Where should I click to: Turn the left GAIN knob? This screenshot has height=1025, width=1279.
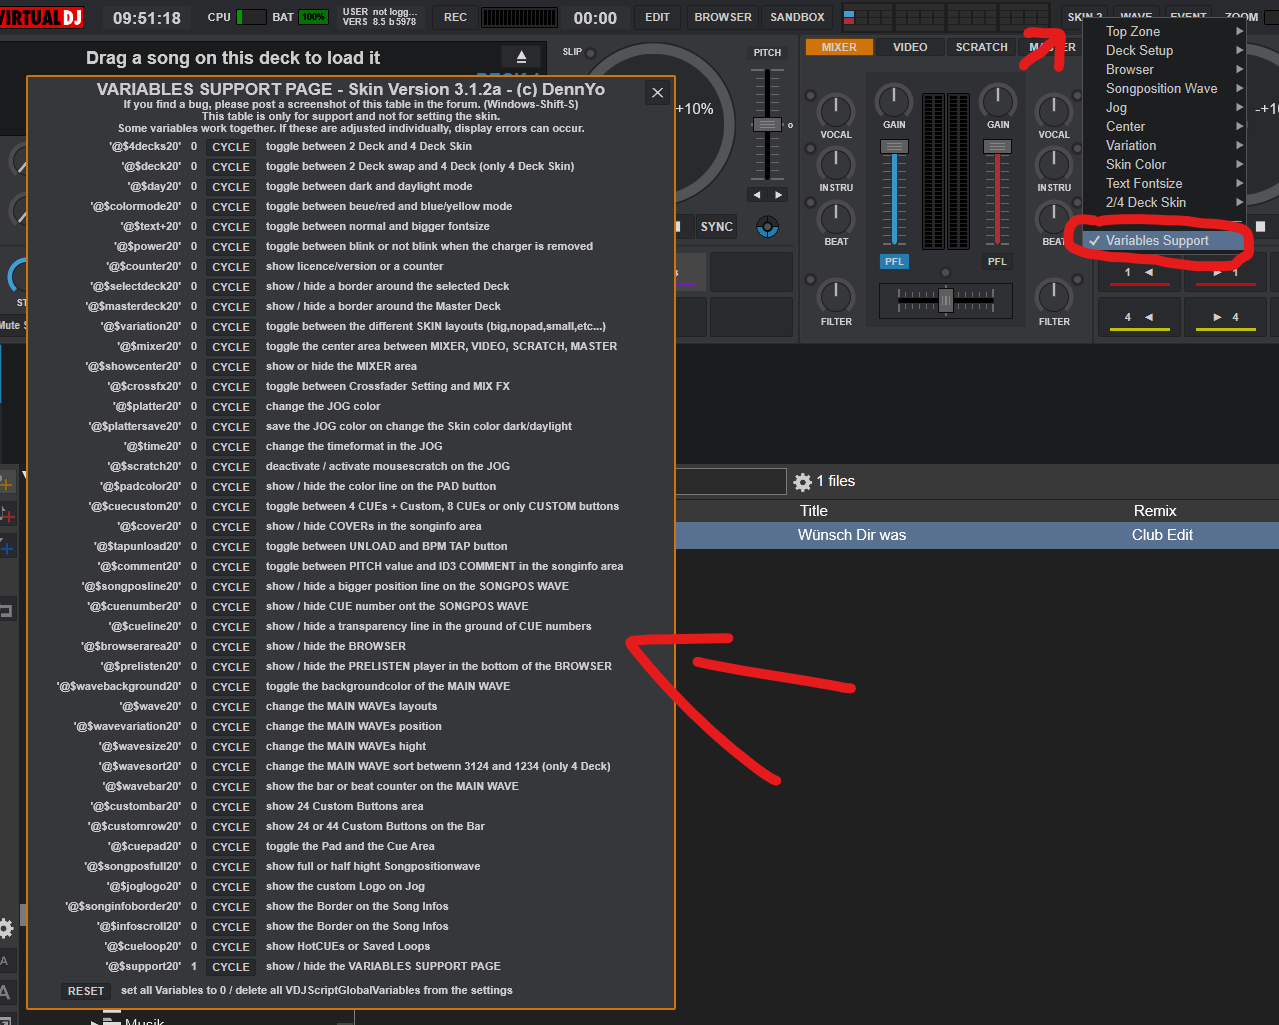[894, 101]
